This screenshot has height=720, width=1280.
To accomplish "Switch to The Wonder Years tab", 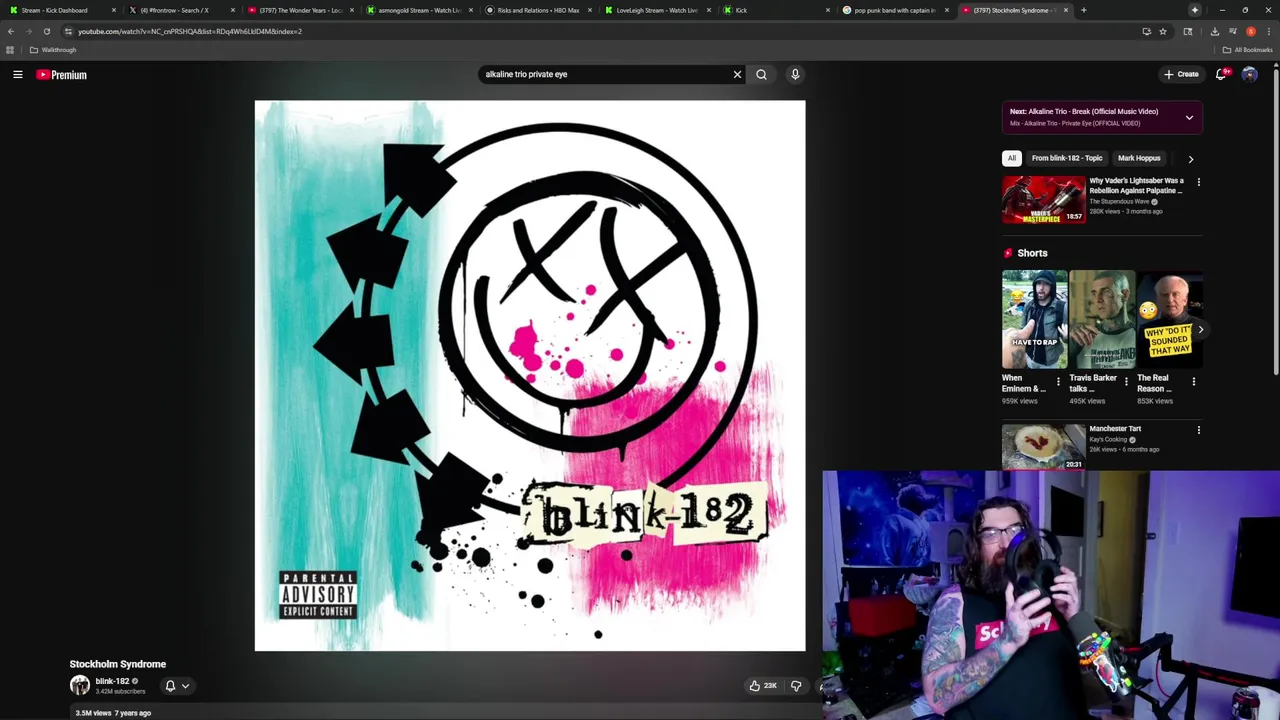I will coord(300,10).
